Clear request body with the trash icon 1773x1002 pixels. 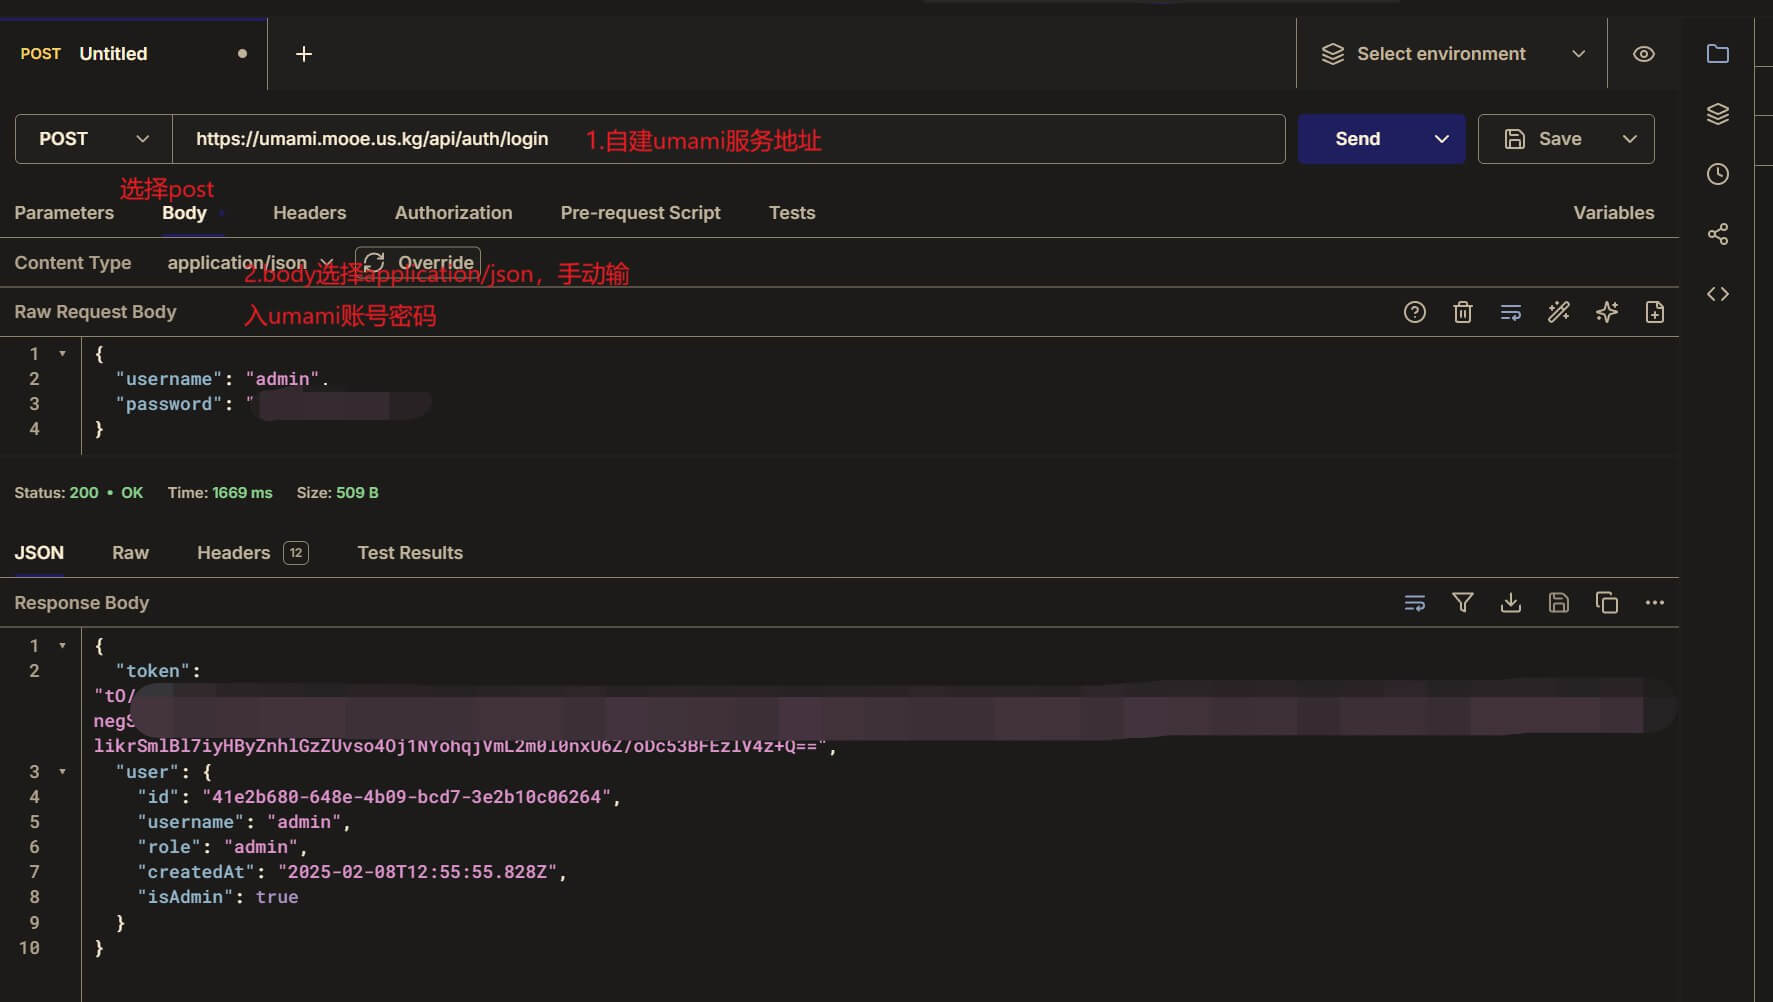(1462, 312)
